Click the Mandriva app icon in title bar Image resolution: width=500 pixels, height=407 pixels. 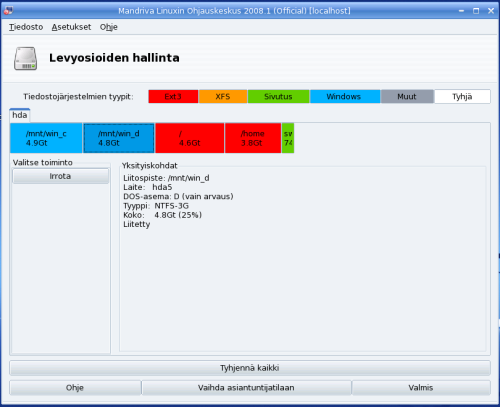pos(8,11)
